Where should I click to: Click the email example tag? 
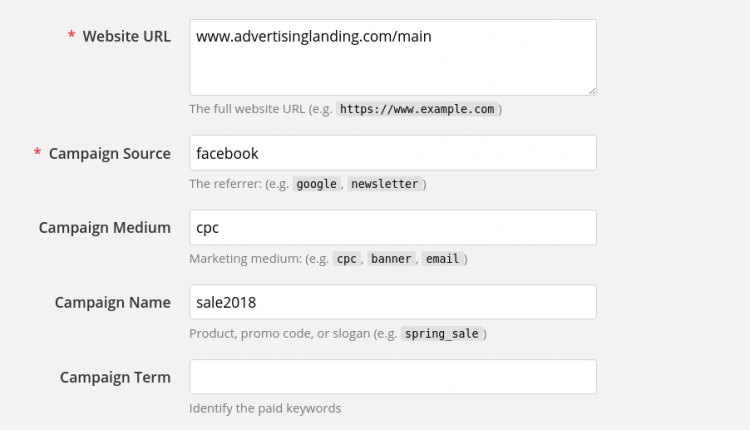(x=442, y=259)
